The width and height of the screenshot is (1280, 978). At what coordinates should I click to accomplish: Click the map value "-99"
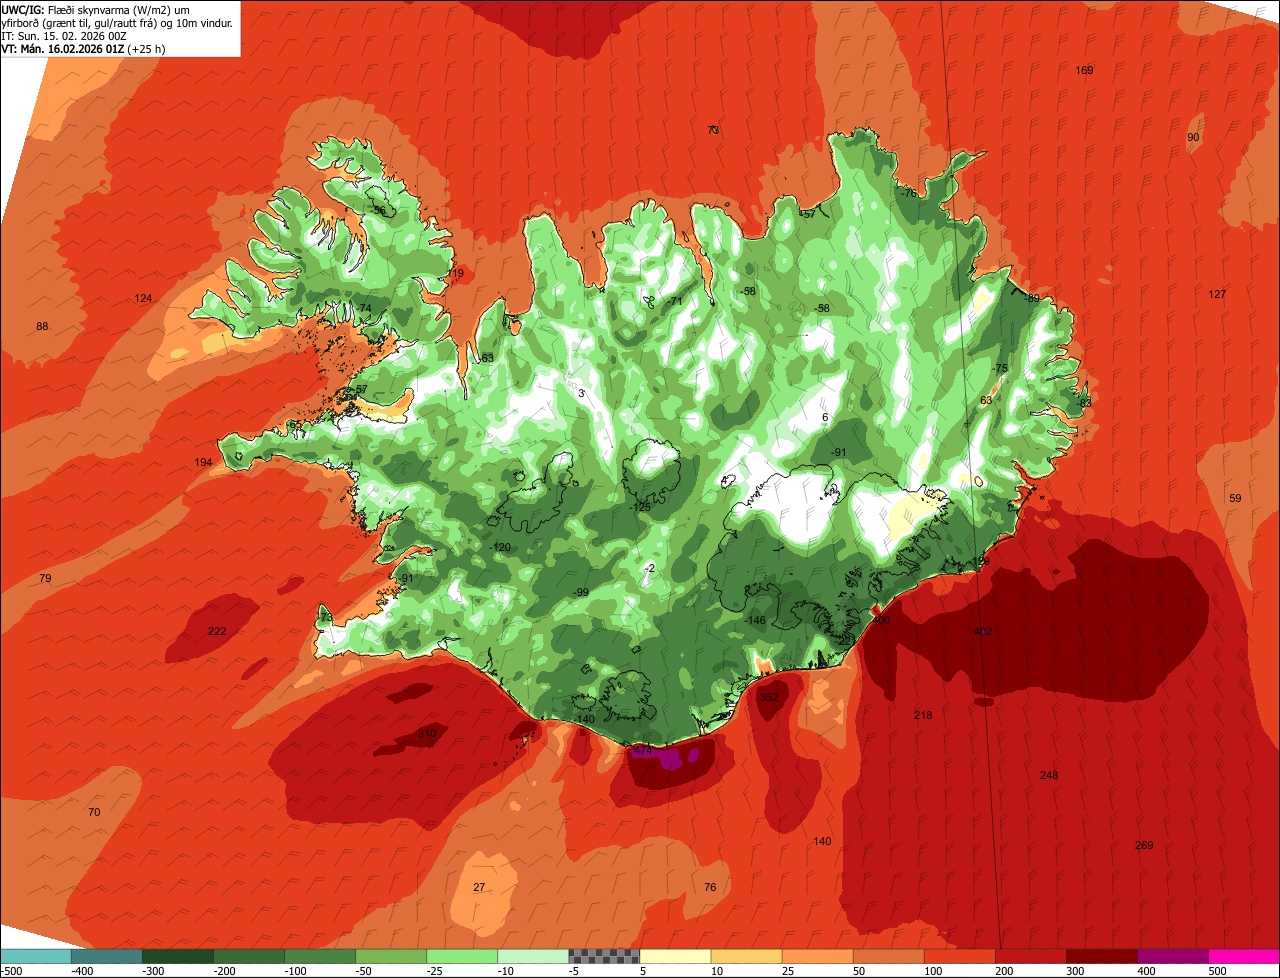[x=580, y=592]
